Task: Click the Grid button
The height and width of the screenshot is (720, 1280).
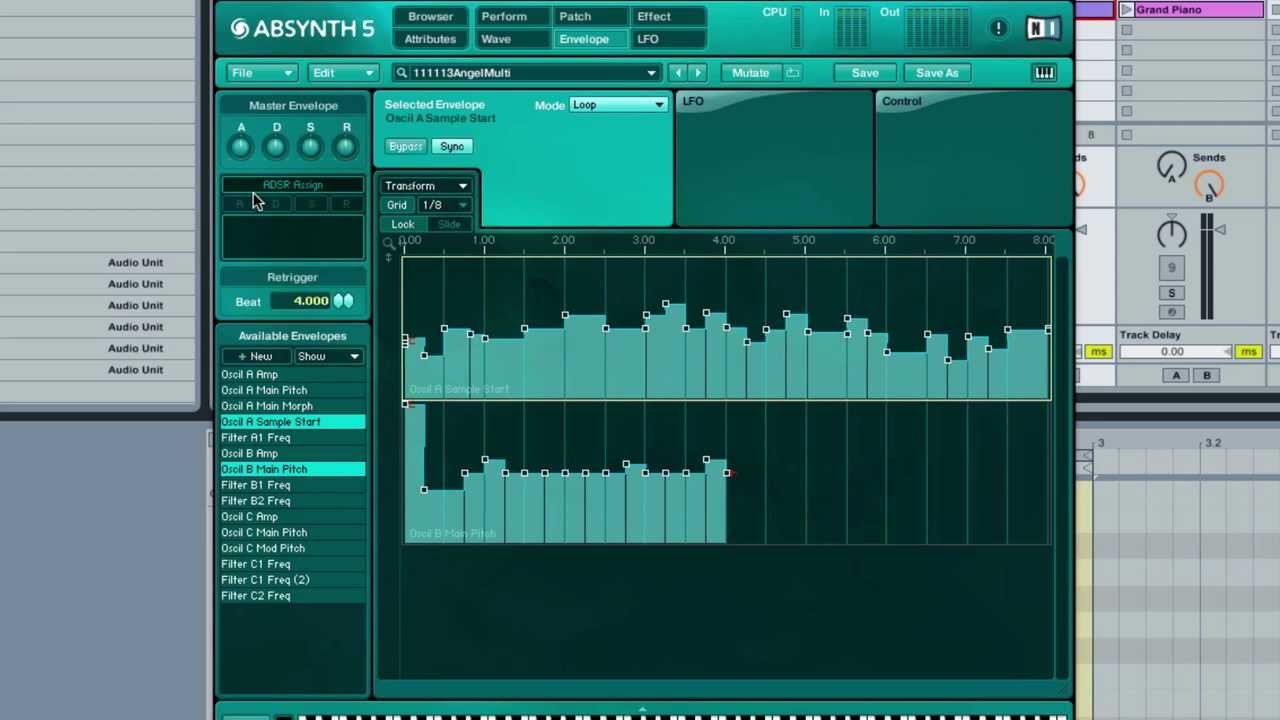Action: pyautogui.click(x=398, y=205)
